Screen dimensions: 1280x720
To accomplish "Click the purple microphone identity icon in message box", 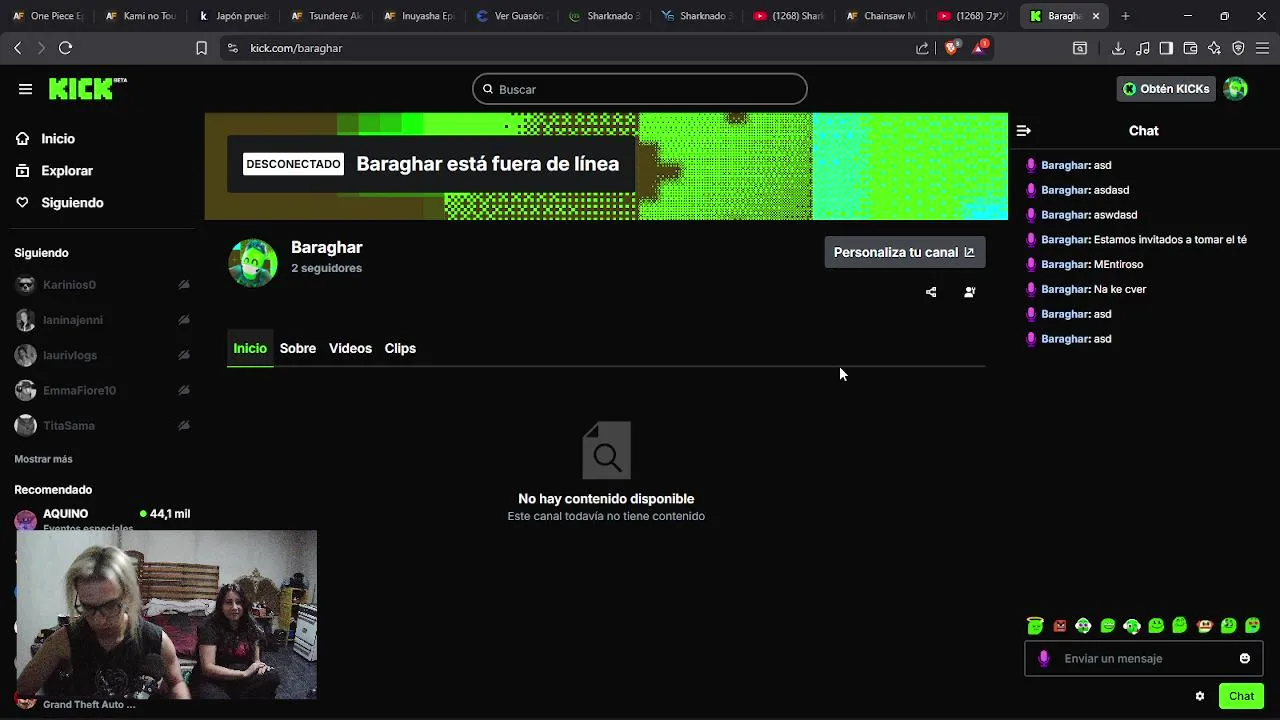I will pos(1044,658).
